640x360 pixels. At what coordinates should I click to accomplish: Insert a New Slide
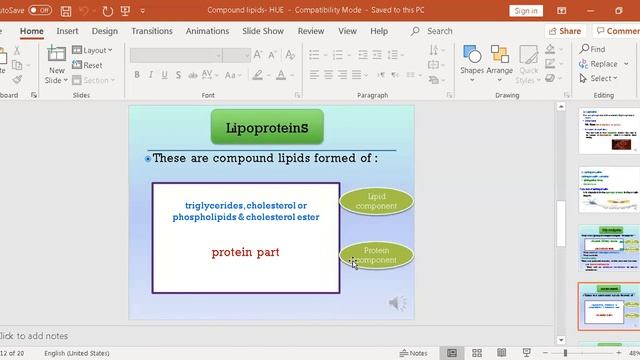point(56,64)
